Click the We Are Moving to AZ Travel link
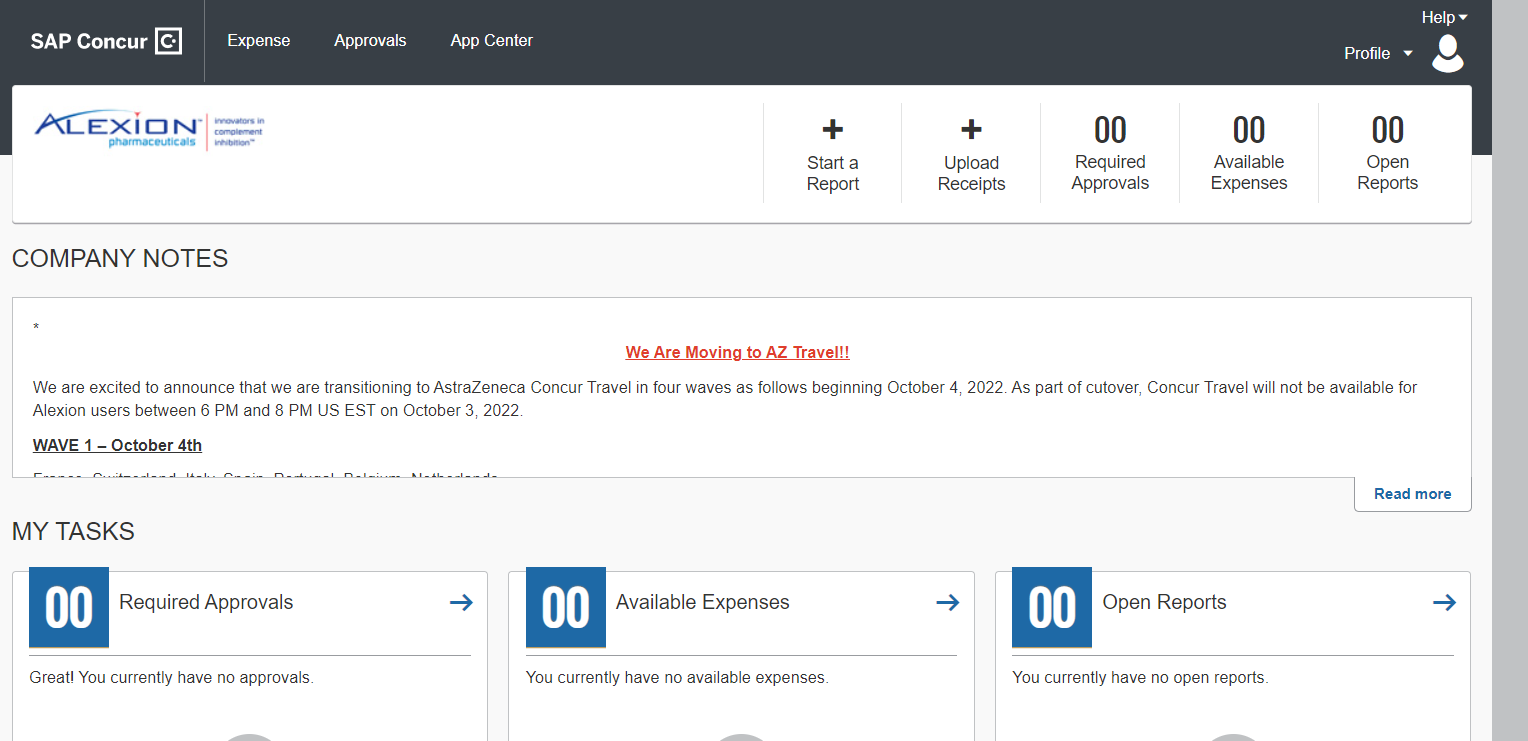 737,352
